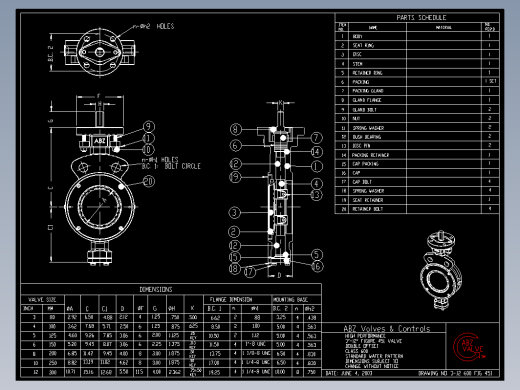Click the B.C. 1: BOLT CIRCLE note

(171, 166)
